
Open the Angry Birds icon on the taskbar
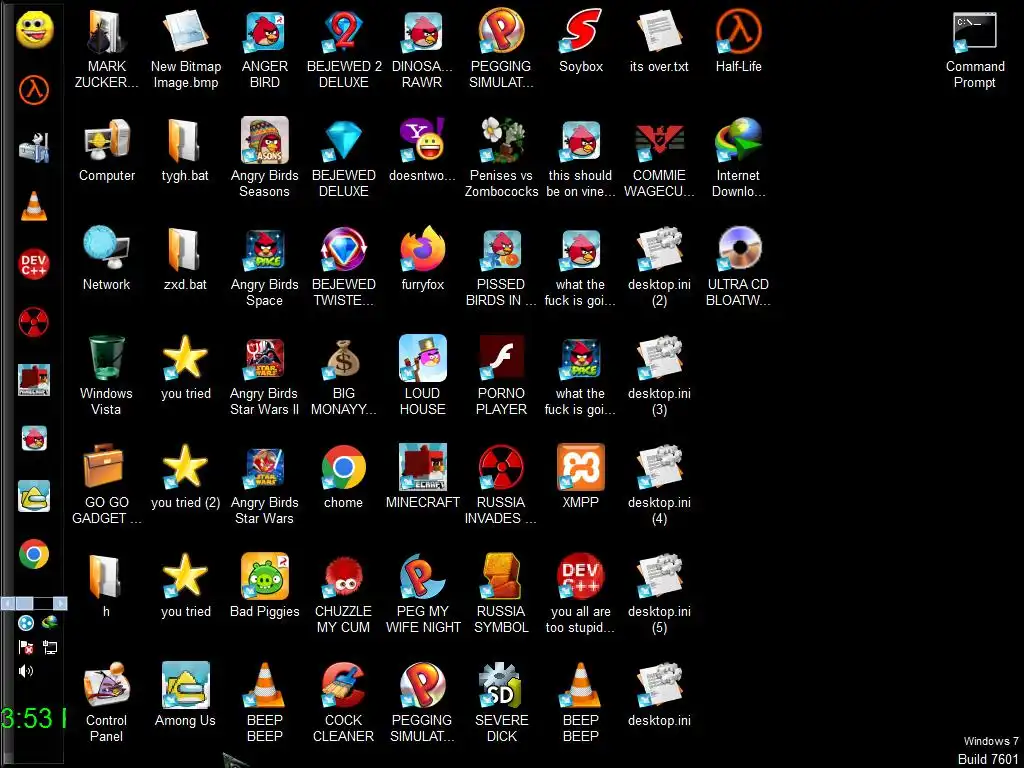coord(34,438)
